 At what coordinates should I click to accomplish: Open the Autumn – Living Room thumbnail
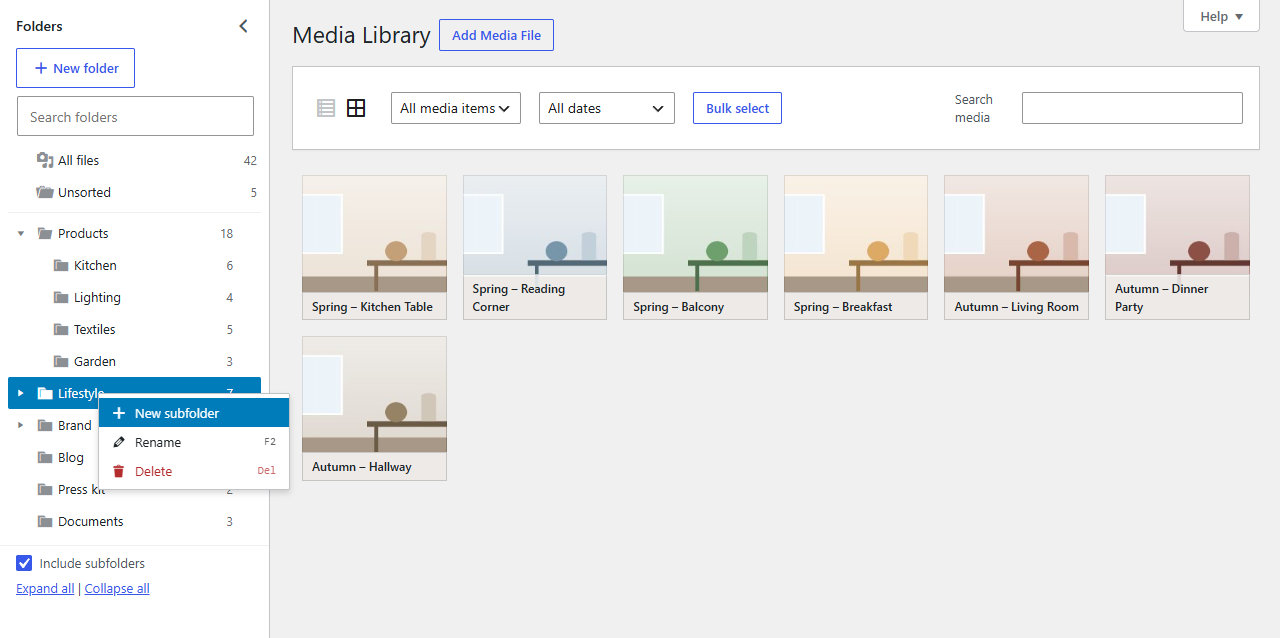pos(1016,247)
